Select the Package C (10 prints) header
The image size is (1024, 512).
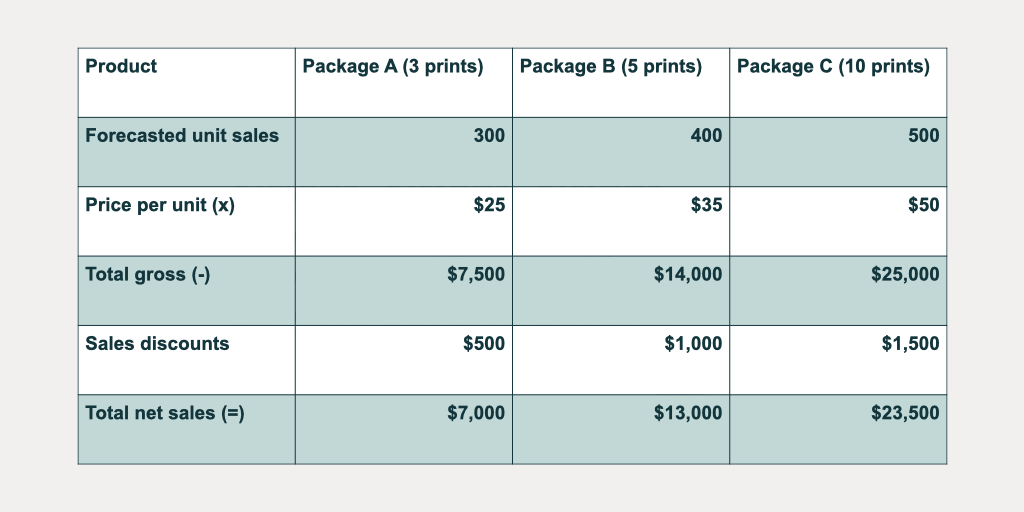click(833, 67)
